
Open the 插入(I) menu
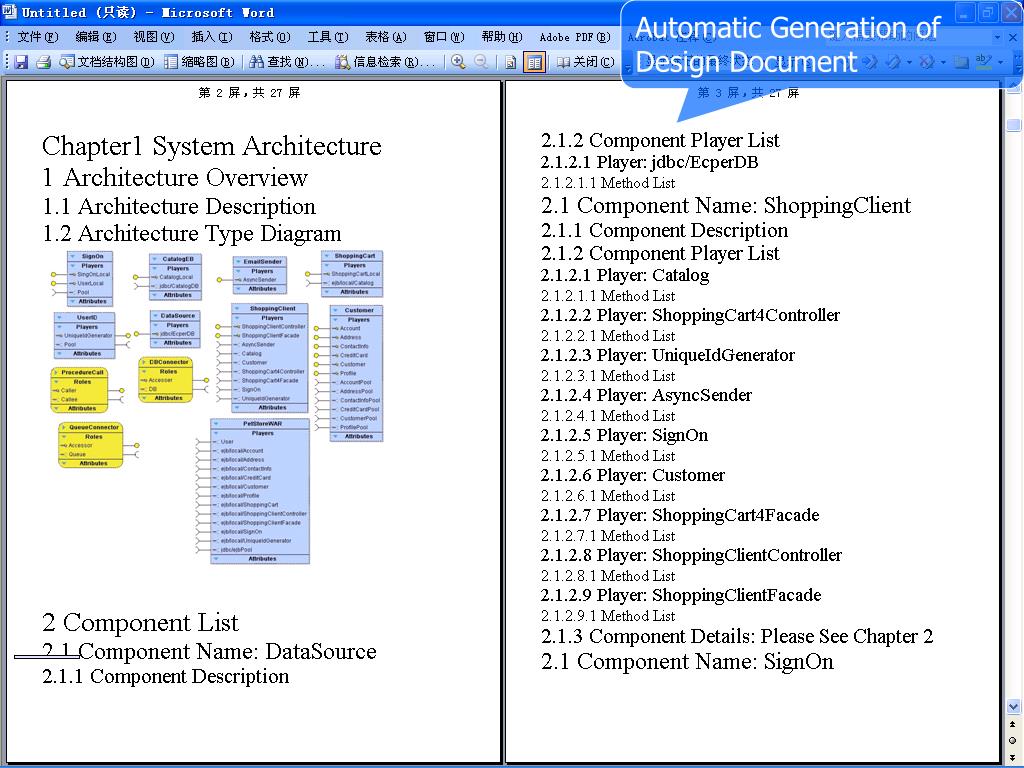click(x=212, y=37)
